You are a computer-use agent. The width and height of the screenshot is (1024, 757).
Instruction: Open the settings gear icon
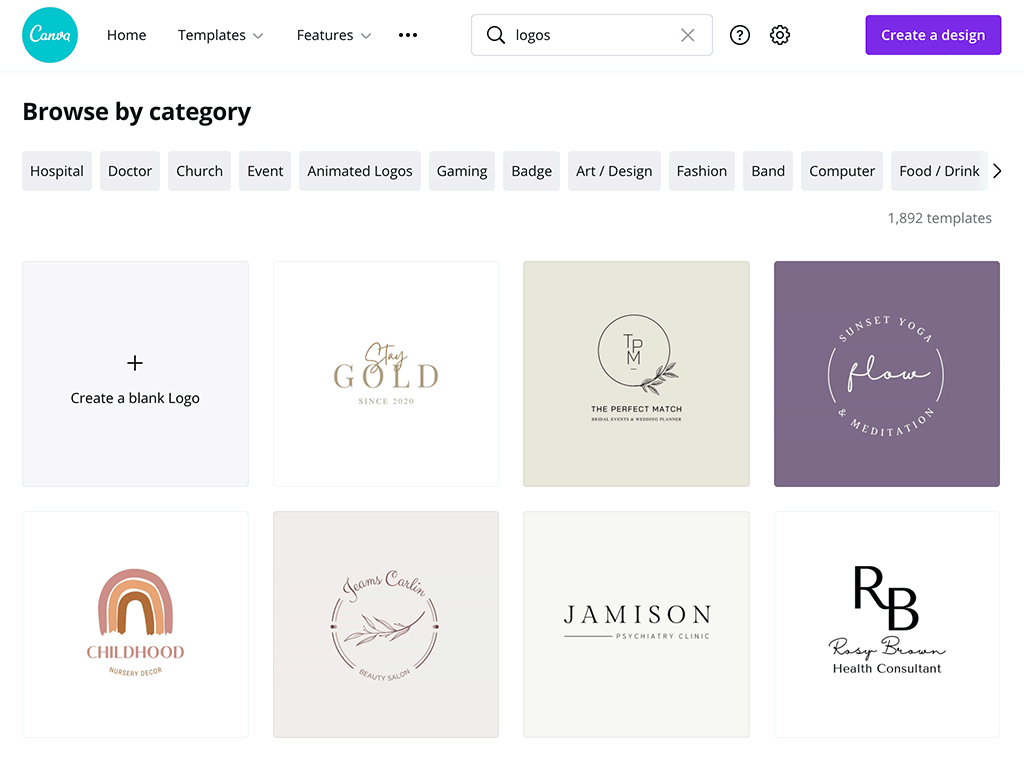[x=780, y=35]
